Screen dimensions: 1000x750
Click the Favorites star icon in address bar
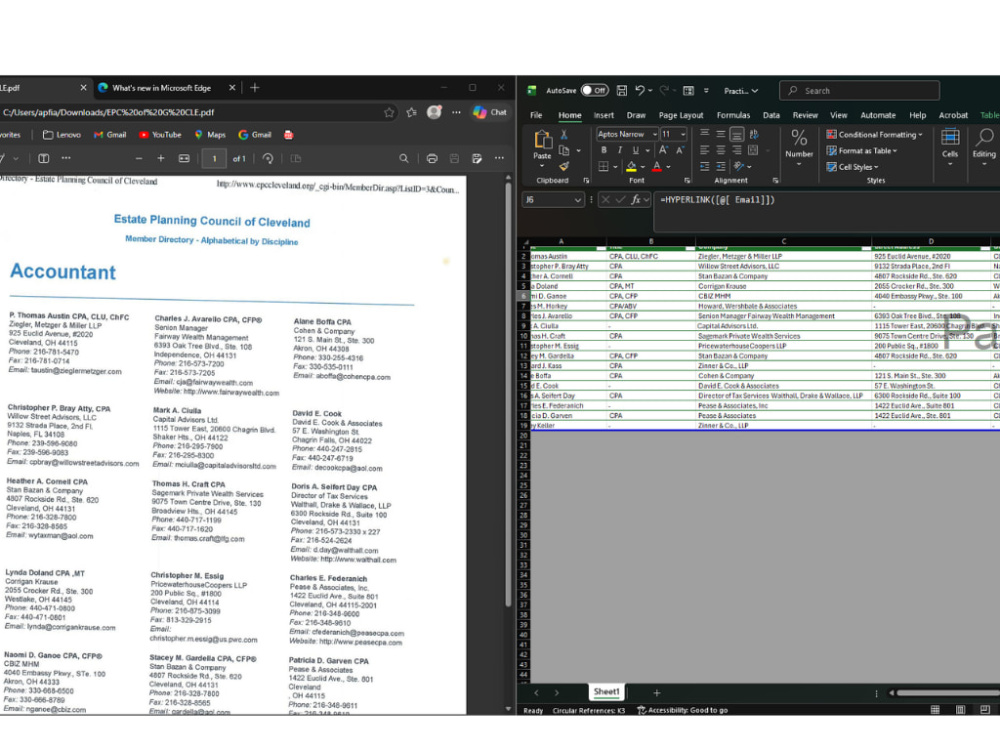click(389, 113)
